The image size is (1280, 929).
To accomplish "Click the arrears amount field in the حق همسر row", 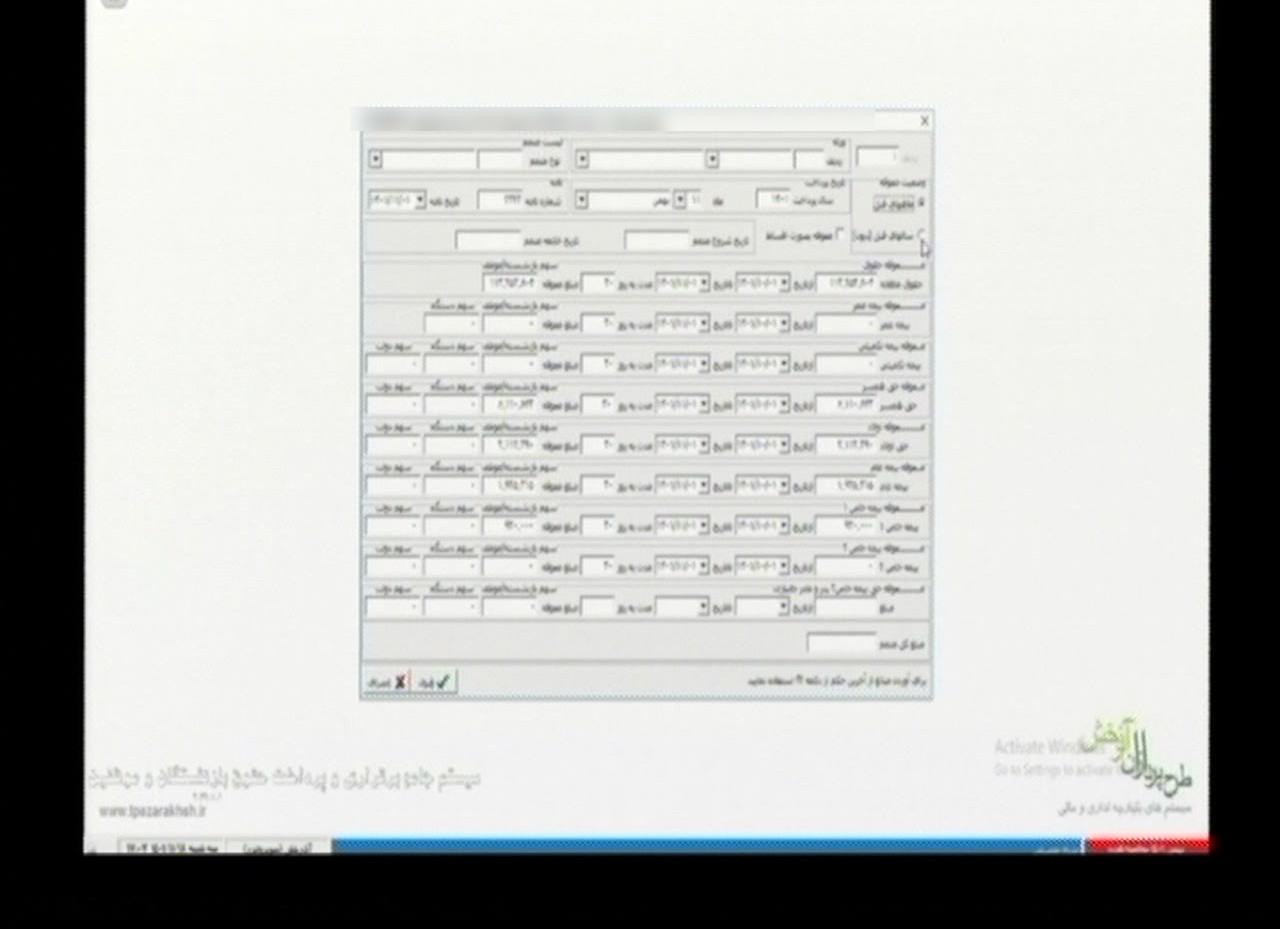I will (510, 405).
